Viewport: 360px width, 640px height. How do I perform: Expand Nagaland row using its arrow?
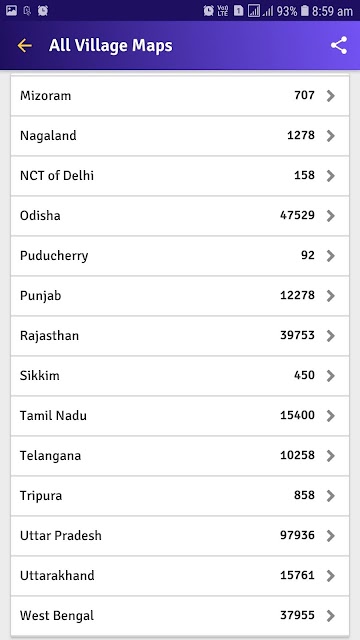(x=331, y=136)
